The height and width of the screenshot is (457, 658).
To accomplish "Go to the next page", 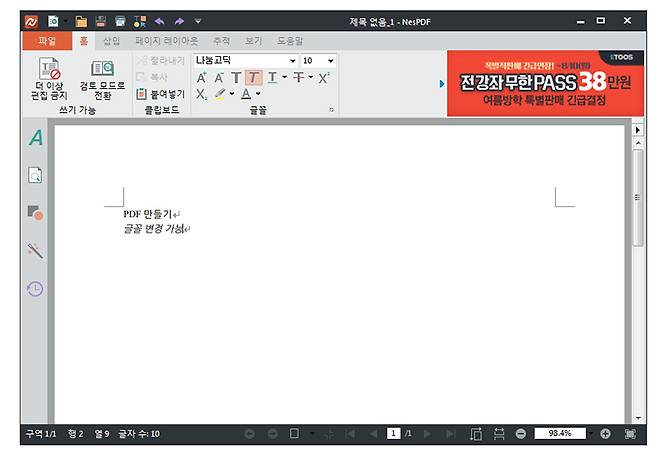I will (427, 433).
